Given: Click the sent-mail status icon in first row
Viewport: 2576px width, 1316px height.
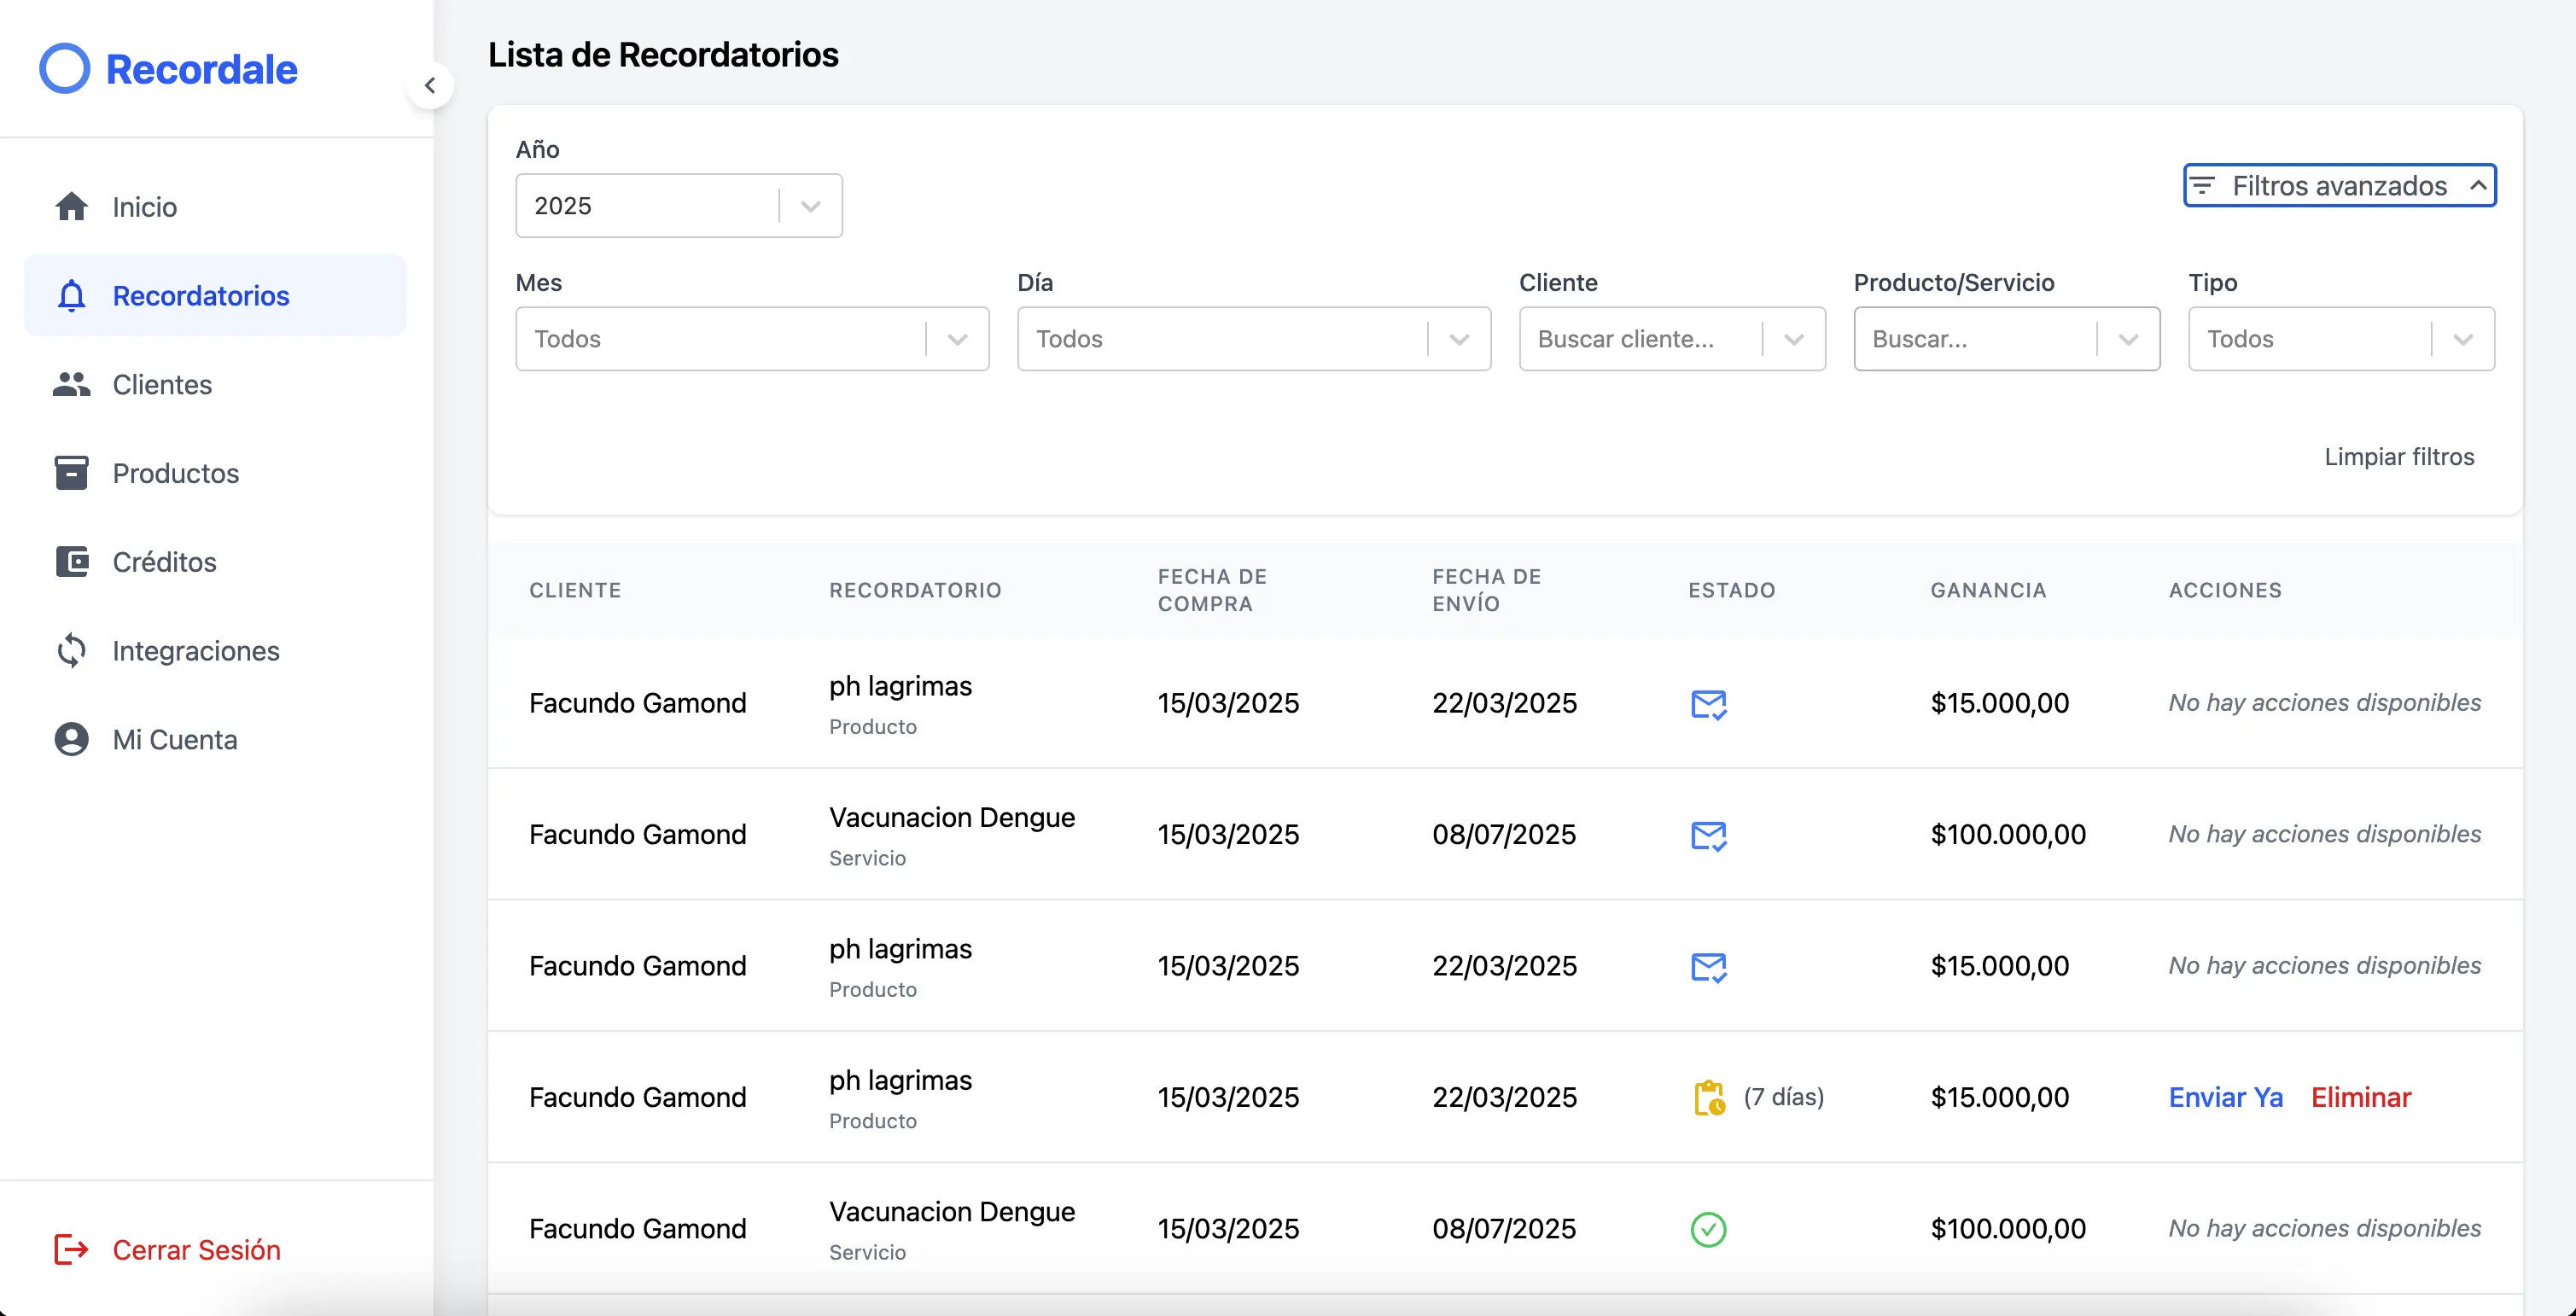Looking at the screenshot, I should click(x=1708, y=704).
